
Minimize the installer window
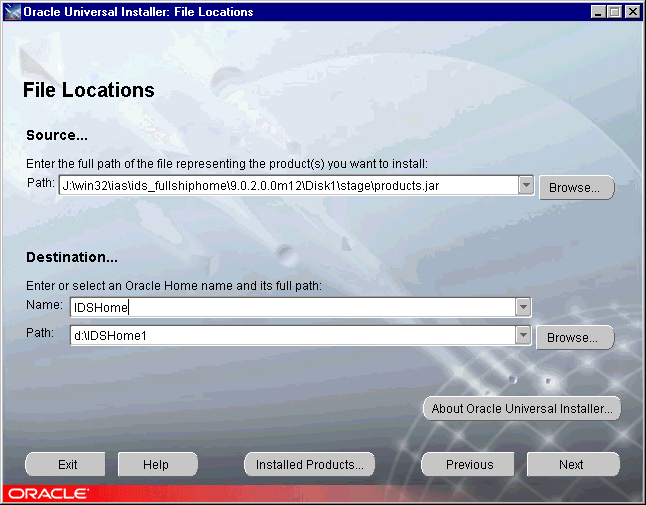pos(598,12)
